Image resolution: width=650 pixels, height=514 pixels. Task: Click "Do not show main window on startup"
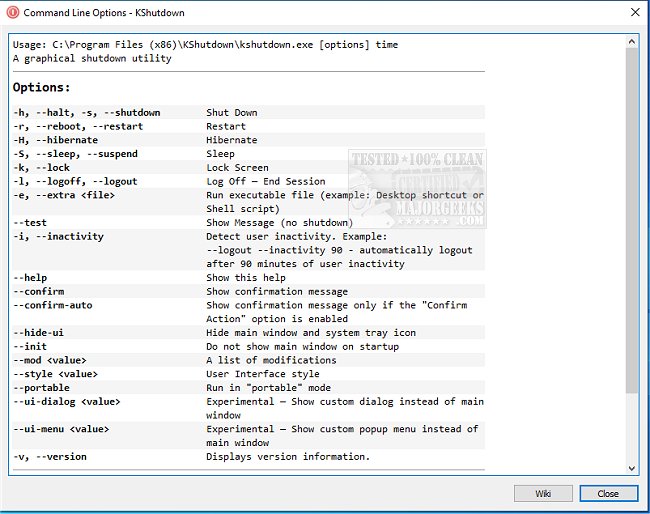click(303, 346)
